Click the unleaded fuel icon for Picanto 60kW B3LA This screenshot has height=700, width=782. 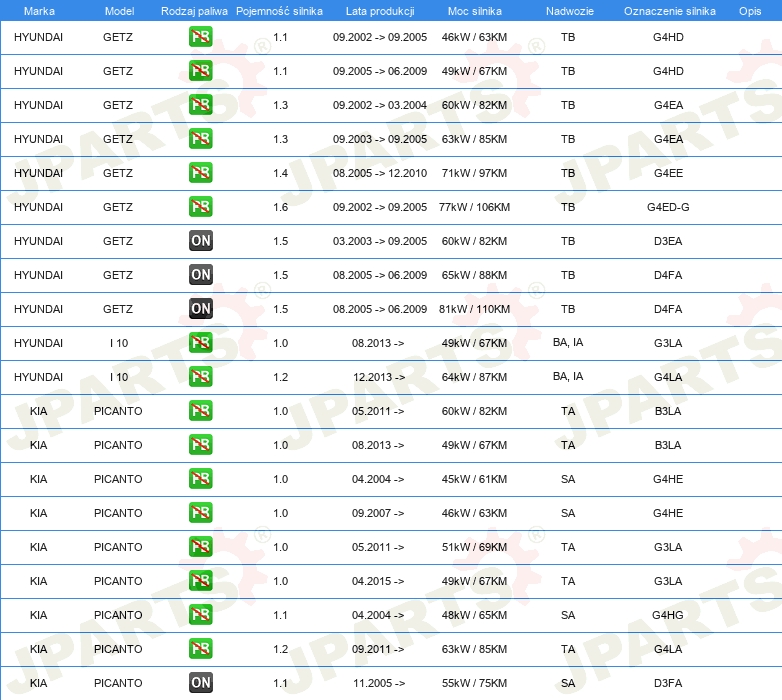click(200, 410)
